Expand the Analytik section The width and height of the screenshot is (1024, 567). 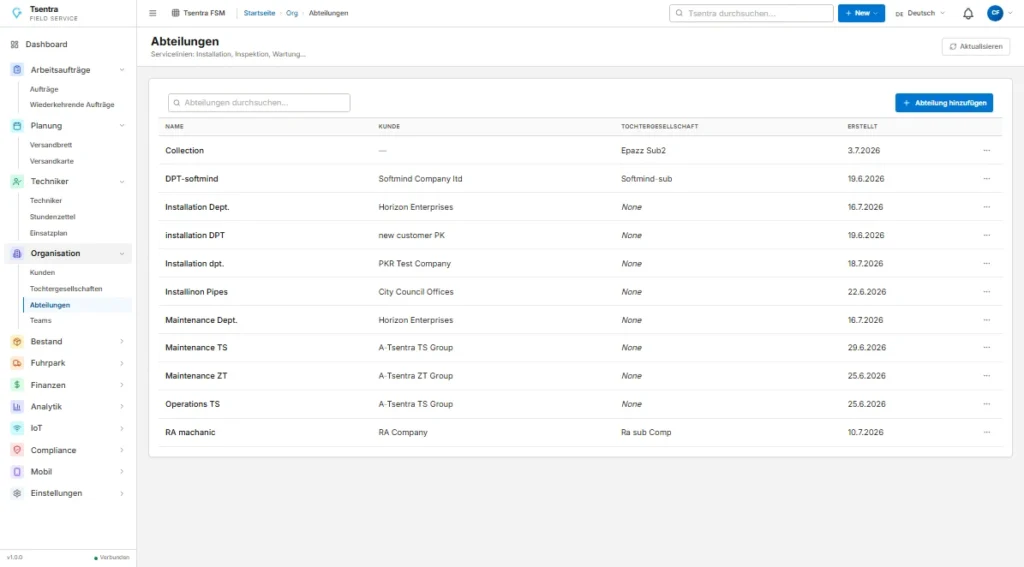(x=121, y=407)
